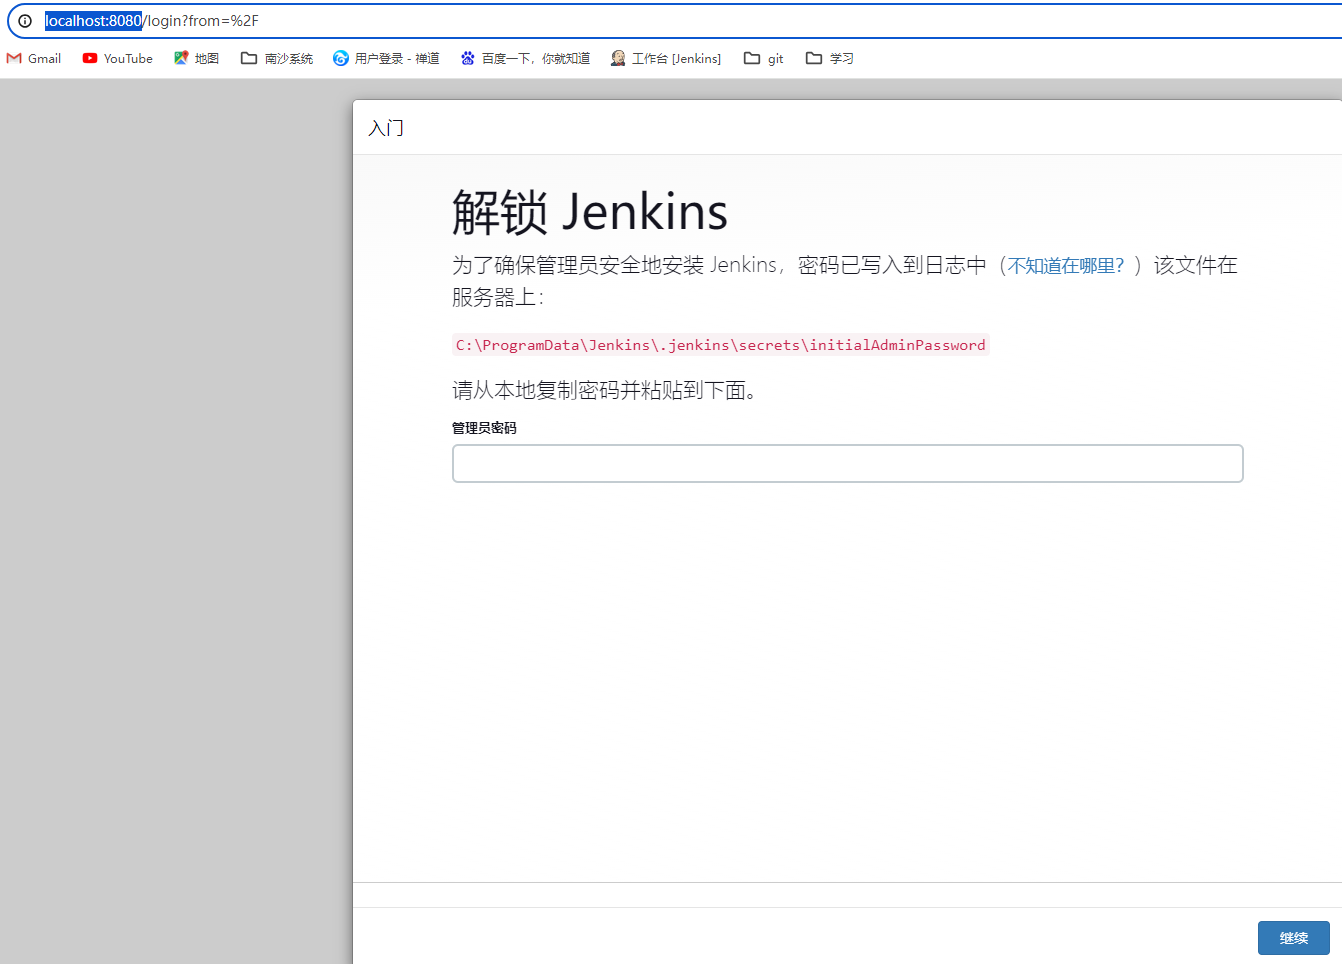Image resolution: width=1342 pixels, height=964 pixels.
Task: Open the 百度一下，你就知道 bookmark
Action: pyautogui.click(x=525, y=59)
